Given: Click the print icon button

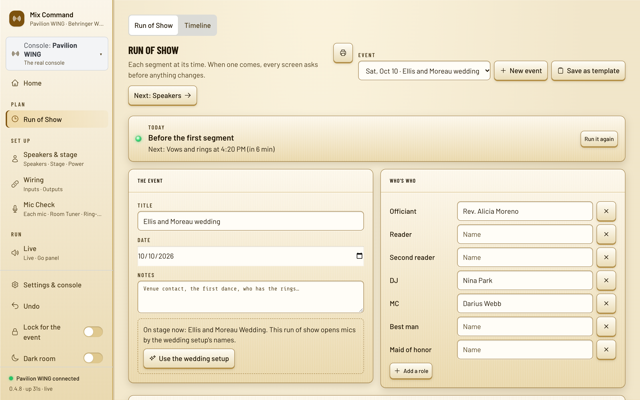Looking at the screenshot, I should click(x=343, y=53).
